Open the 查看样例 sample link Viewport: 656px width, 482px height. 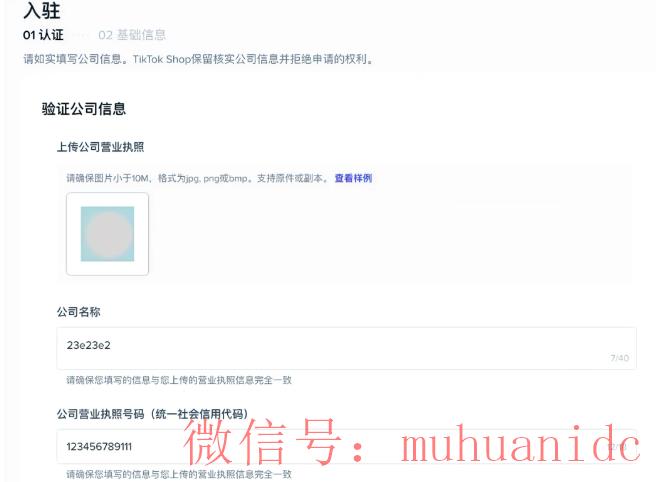353,178
